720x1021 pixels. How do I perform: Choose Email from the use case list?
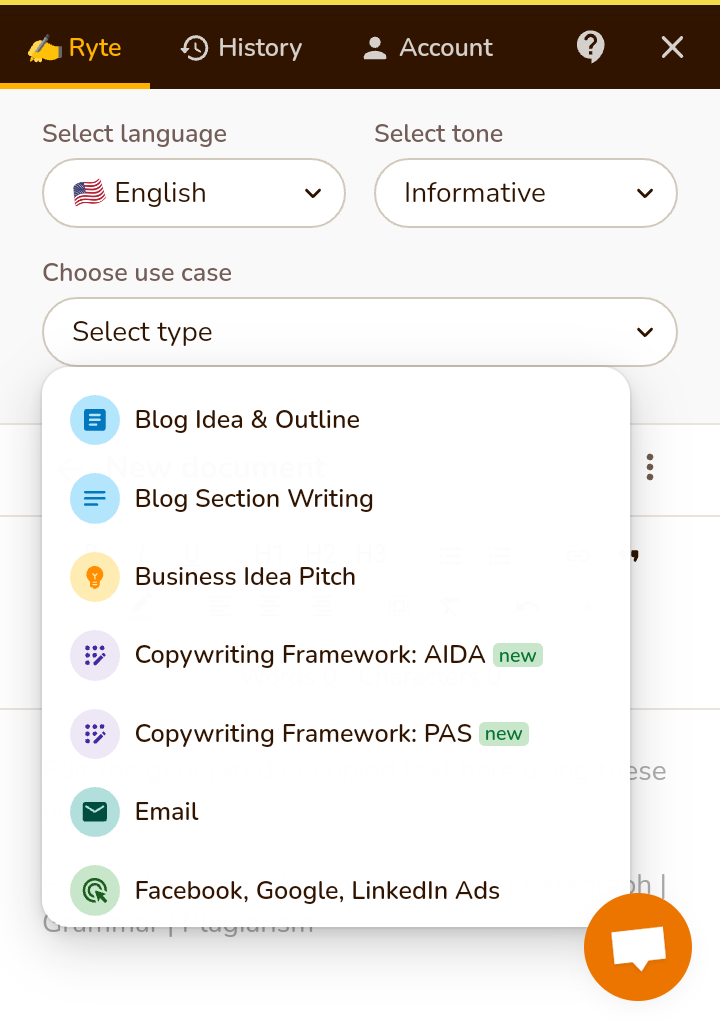(167, 812)
